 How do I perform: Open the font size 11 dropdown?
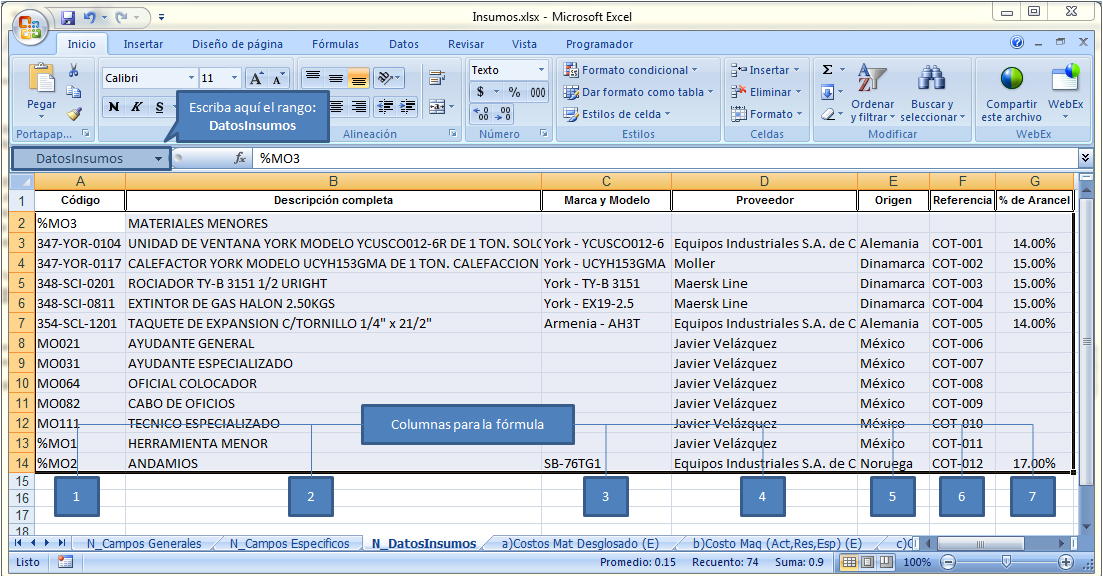click(x=235, y=78)
